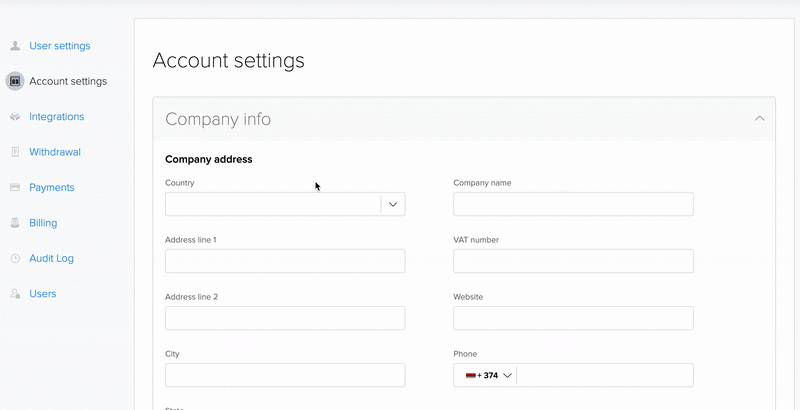Viewport: 800px width, 410px height.
Task: Go to Integrations menu item
Action: point(56,117)
